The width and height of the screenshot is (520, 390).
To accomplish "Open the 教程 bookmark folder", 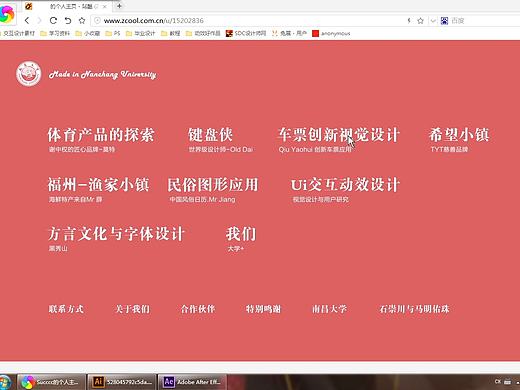I will coord(170,33).
